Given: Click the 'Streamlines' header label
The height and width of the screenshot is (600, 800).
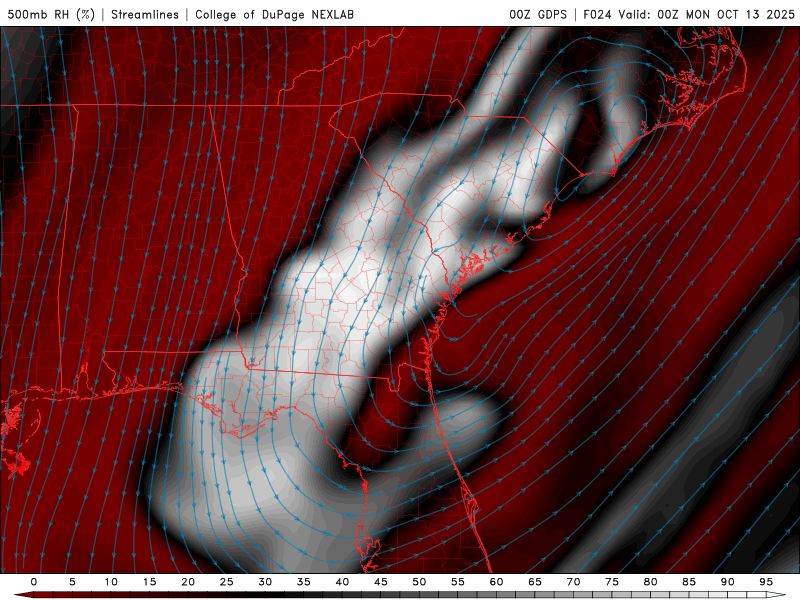Looking at the screenshot, I should coord(145,14).
